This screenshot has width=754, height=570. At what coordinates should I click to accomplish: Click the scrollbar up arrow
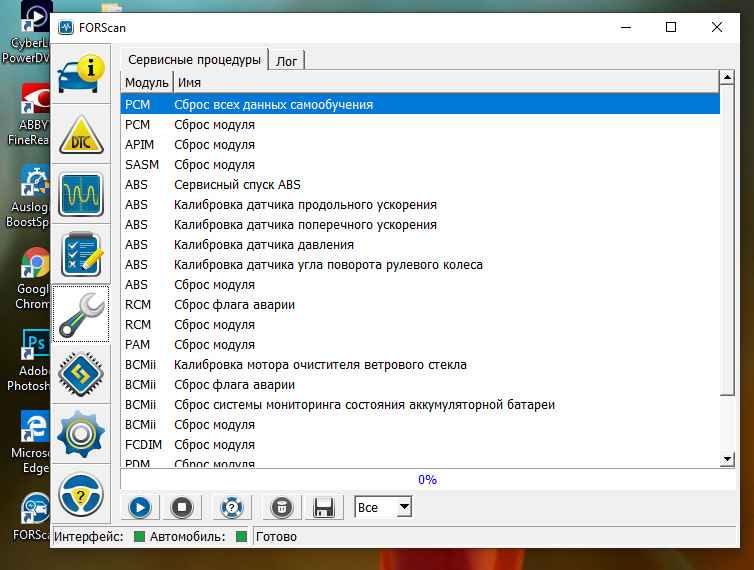[x=727, y=77]
